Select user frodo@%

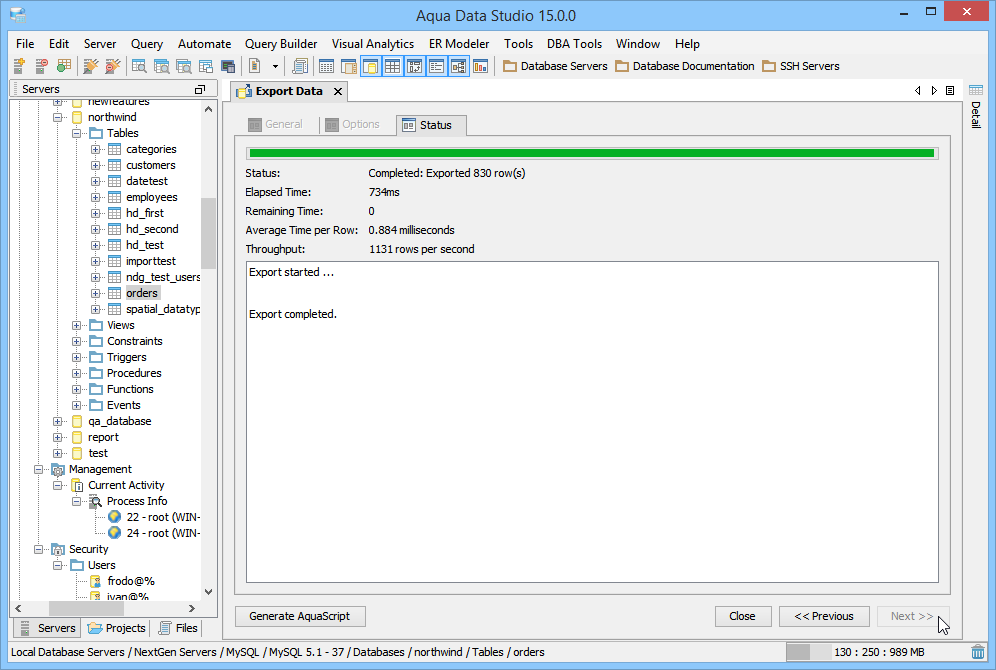131,581
